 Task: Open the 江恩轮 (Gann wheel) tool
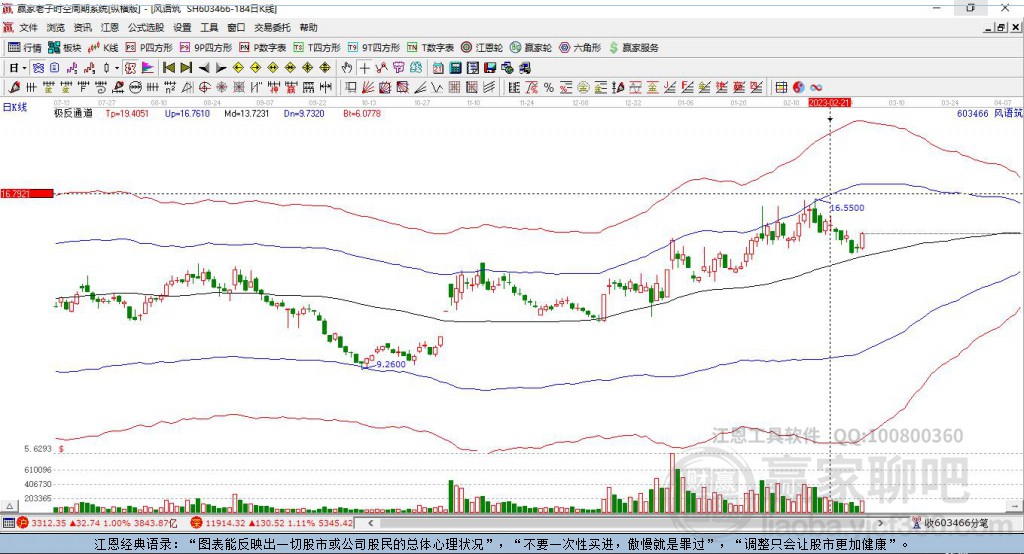(482, 48)
